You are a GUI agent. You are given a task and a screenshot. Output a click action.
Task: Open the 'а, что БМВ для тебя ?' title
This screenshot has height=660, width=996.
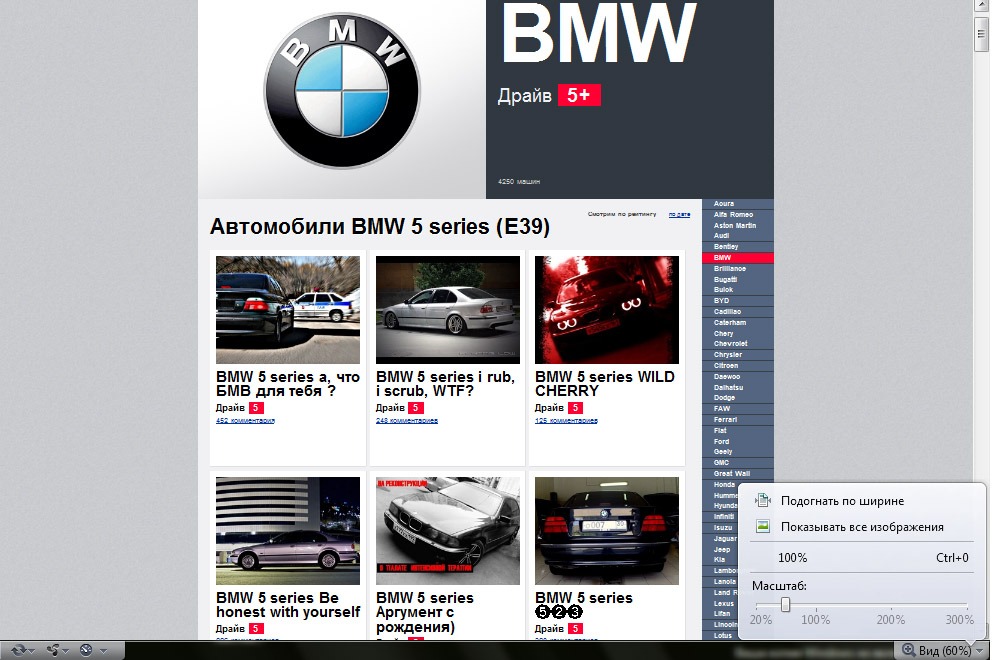288,384
